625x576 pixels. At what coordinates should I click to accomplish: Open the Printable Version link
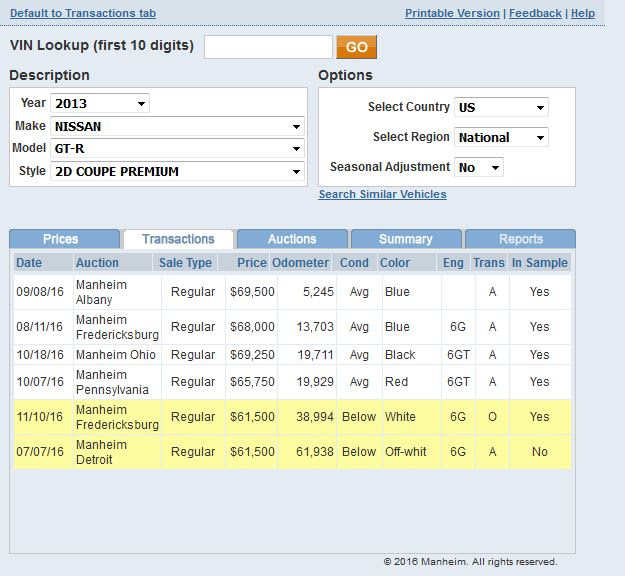452,13
